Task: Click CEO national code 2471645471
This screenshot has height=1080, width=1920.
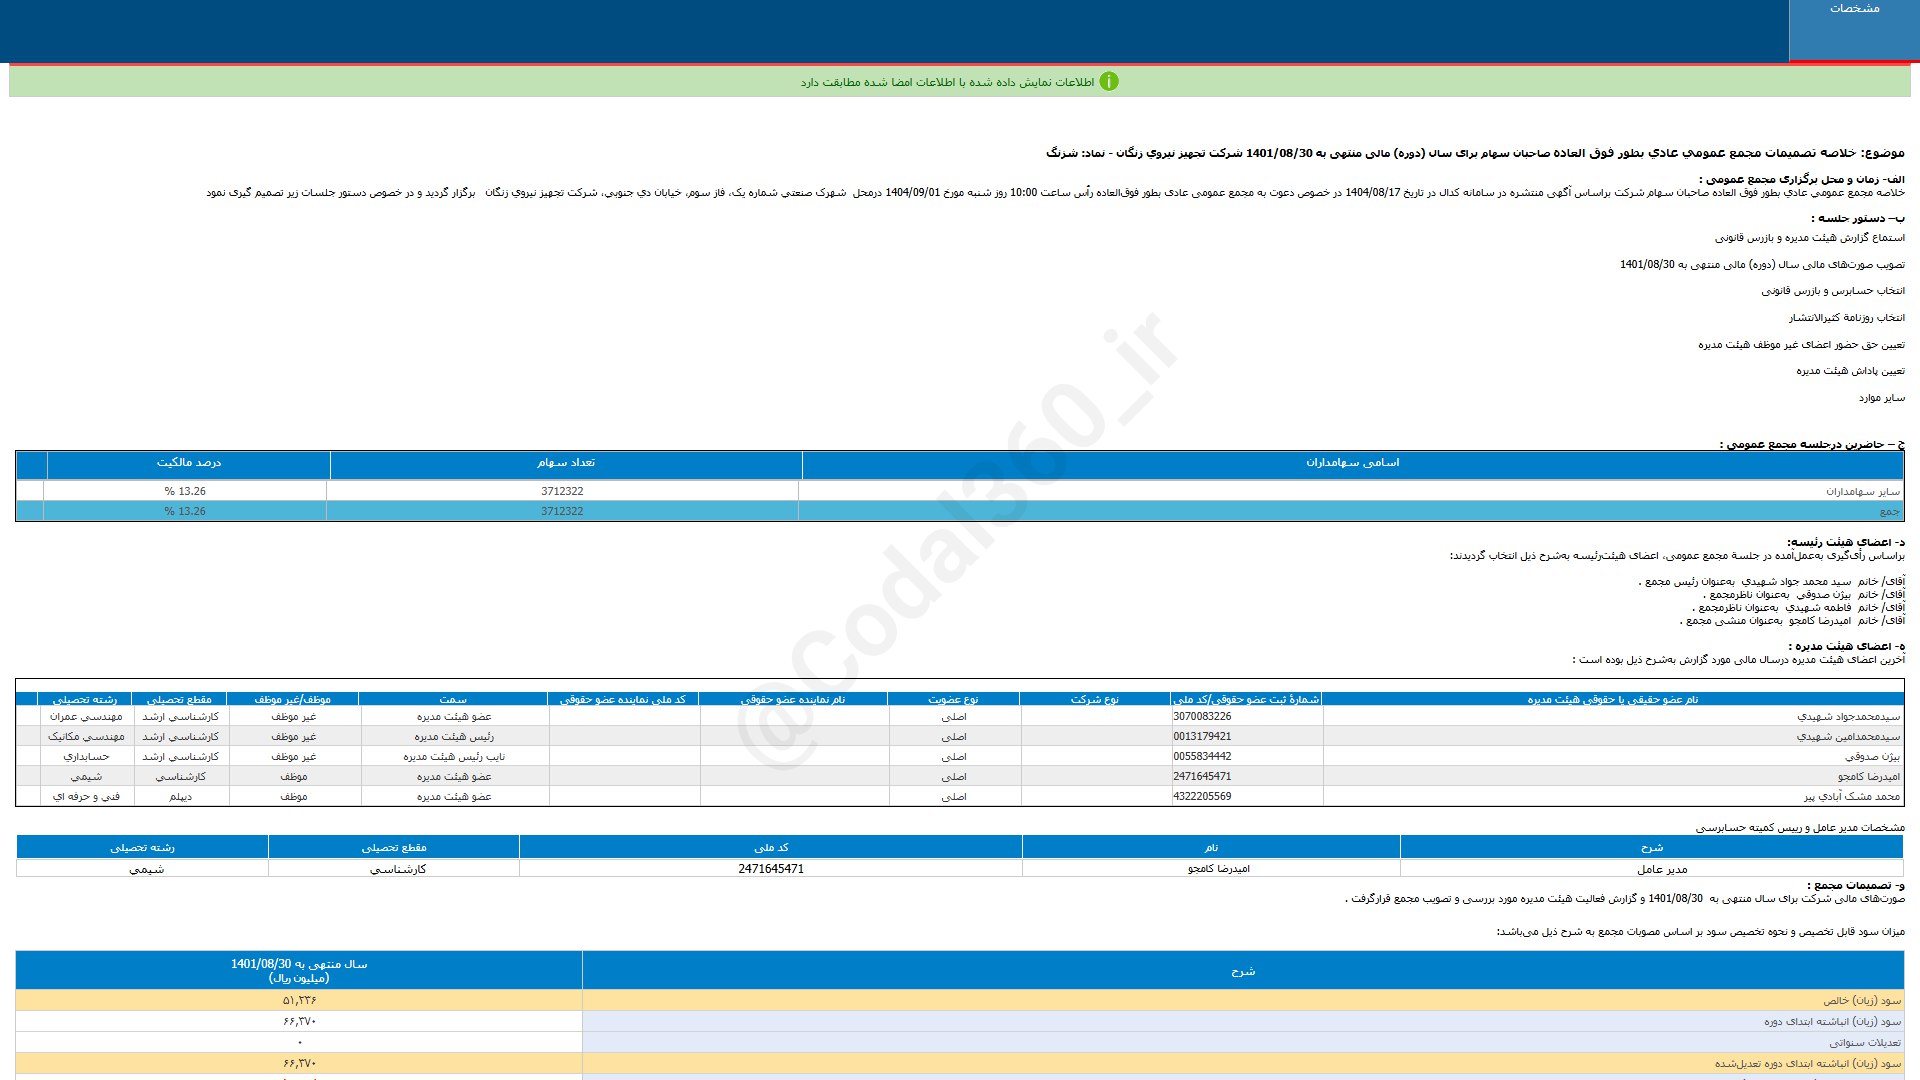Action: tap(770, 869)
